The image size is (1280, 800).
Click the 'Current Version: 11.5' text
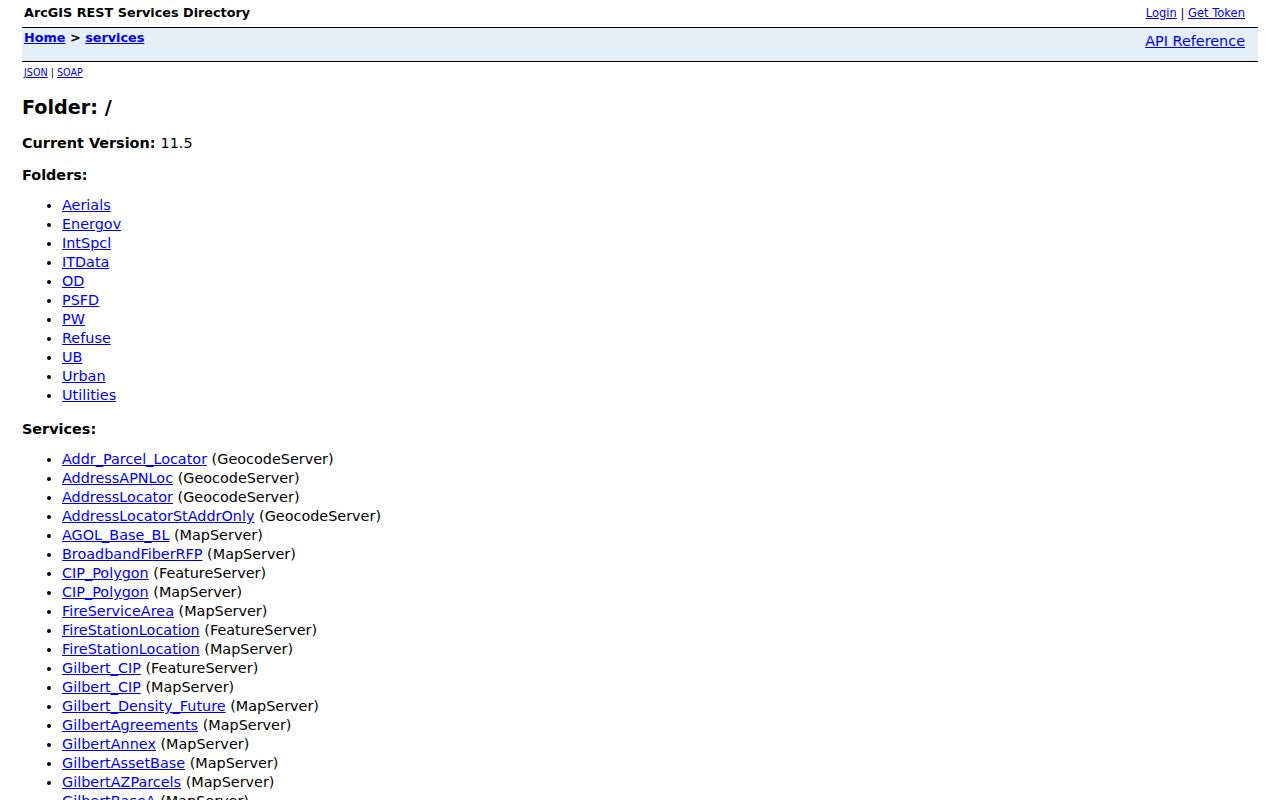(107, 143)
